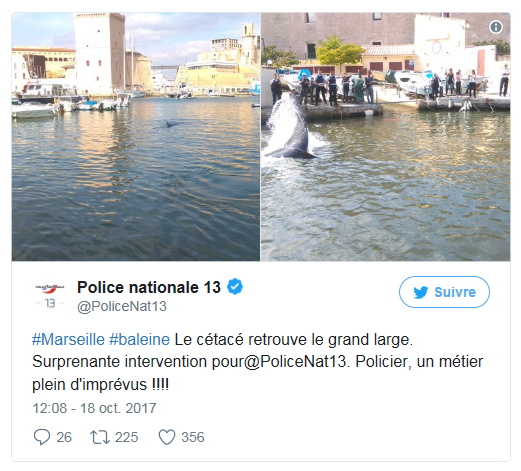Open the #Marseille hashtag
Viewport: 521px width, 471px height.
(68, 340)
